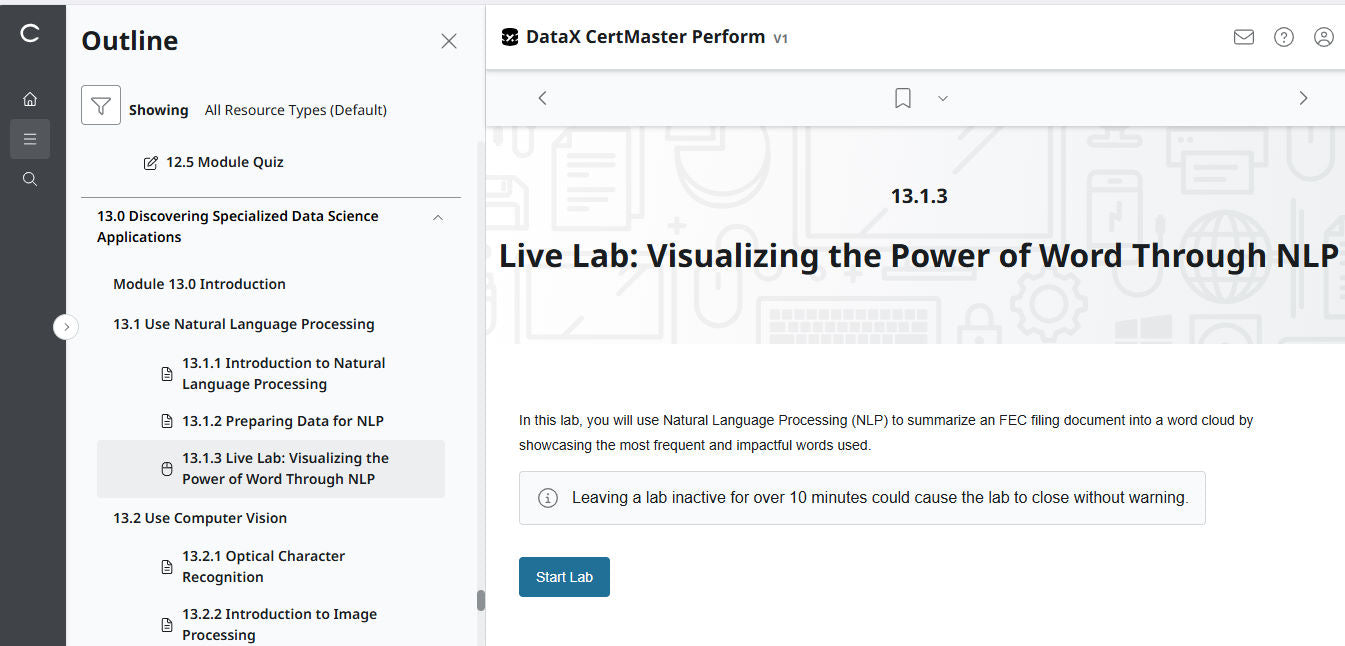The width and height of the screenshot is (1345, 646).
Task: Open your messages via the envelope icon
Action: (x=1243, y=36)
